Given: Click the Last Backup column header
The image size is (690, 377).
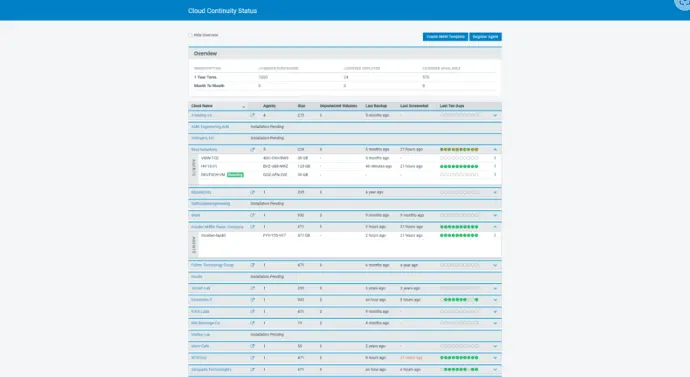Looking at the screenshot, I should pyautogui.click(x=376, y=106).
